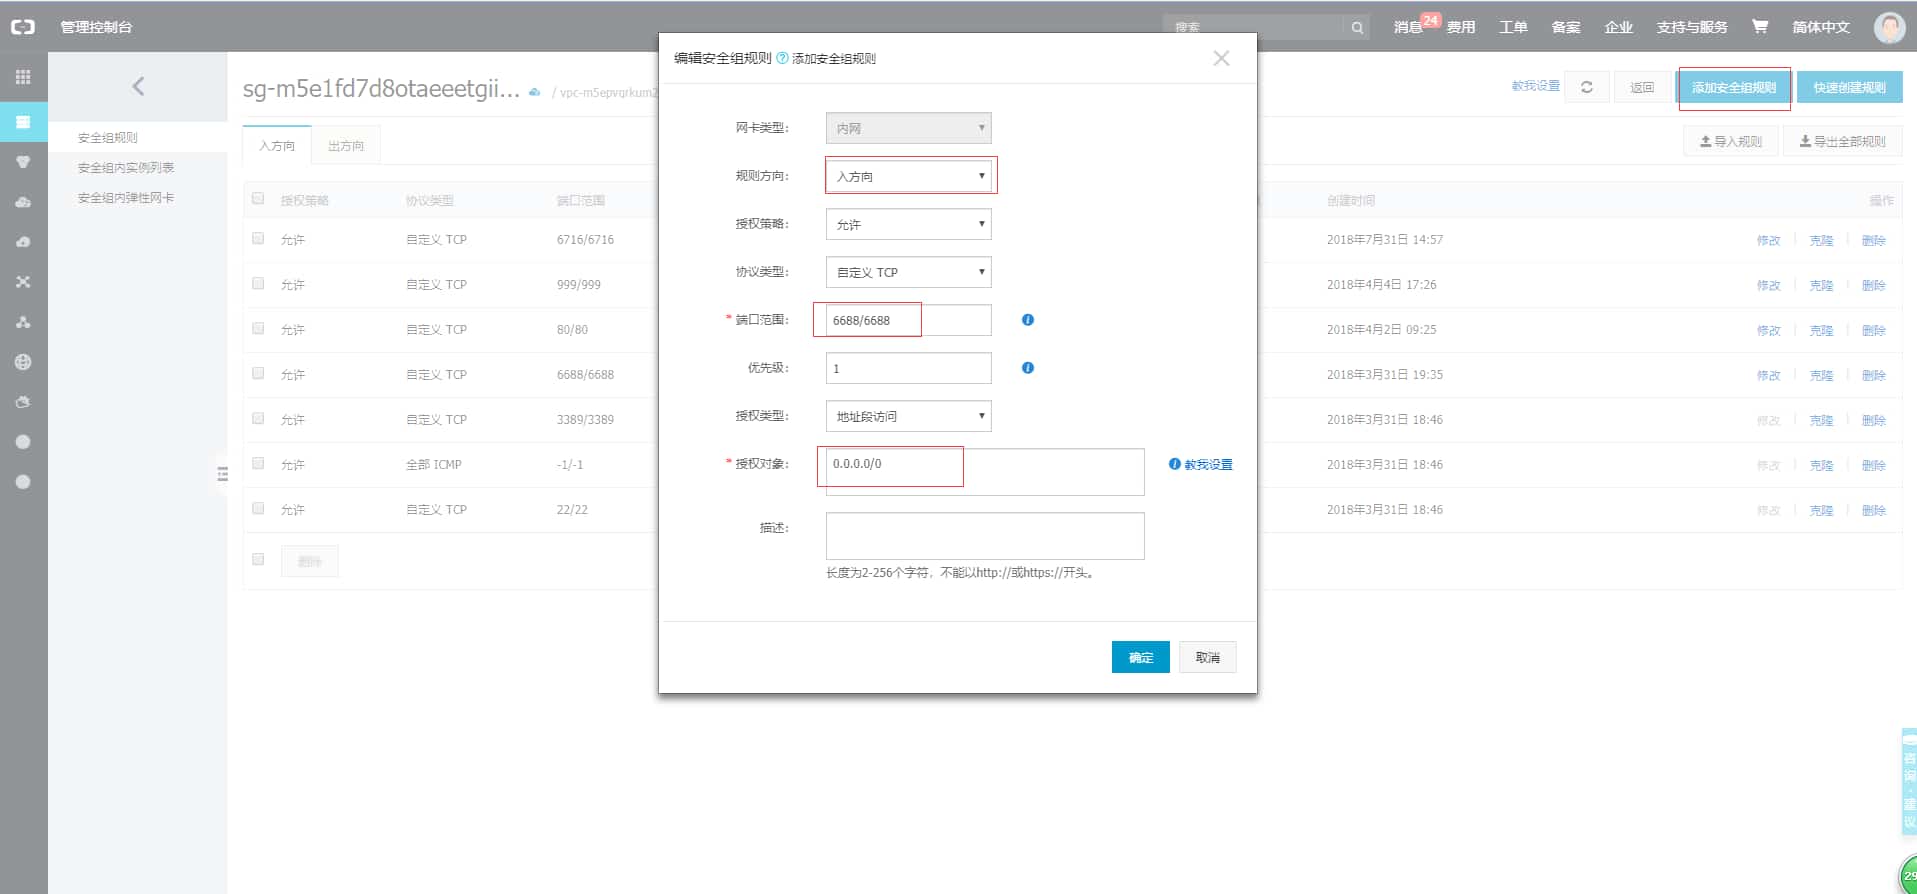Open the user avatar menu

[1888, 27]
